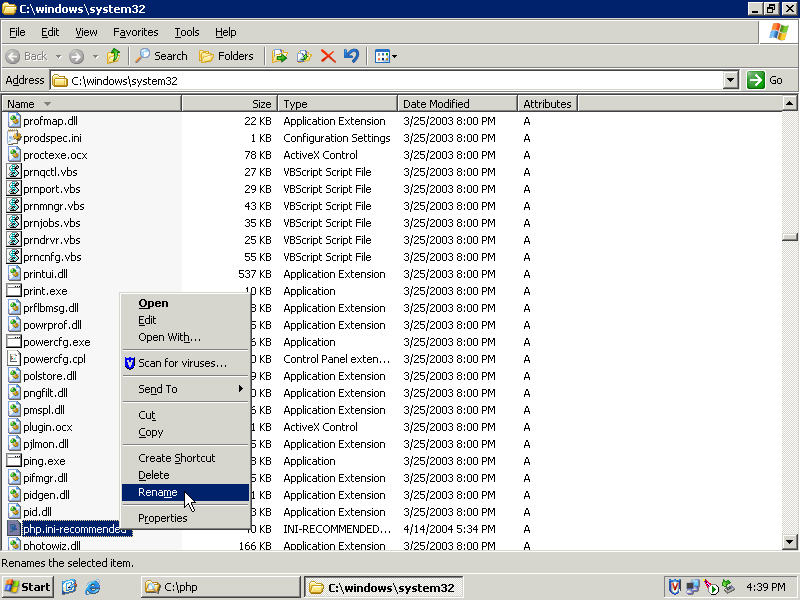Viewport: 800px width, 600px height.
Task: Click the Up folder toolbar icon
Action: [x=114, y=56]
